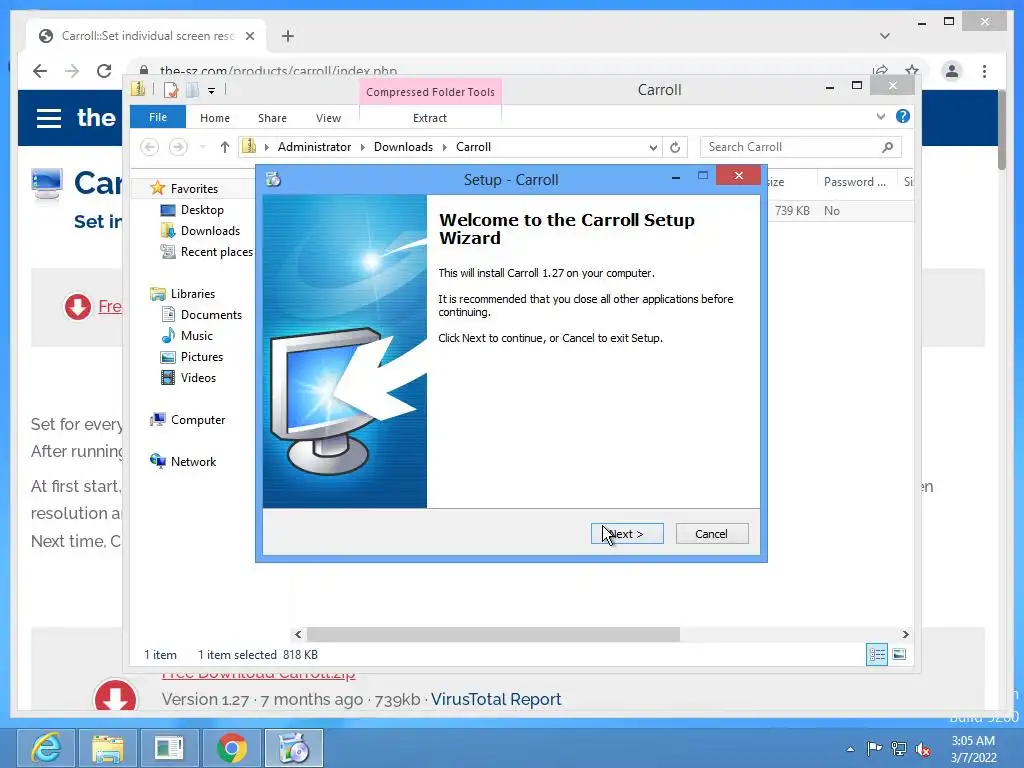Click the new folder icon in Quick Access toolbar
Screen dimensions: 1024x768
point(192,90)
